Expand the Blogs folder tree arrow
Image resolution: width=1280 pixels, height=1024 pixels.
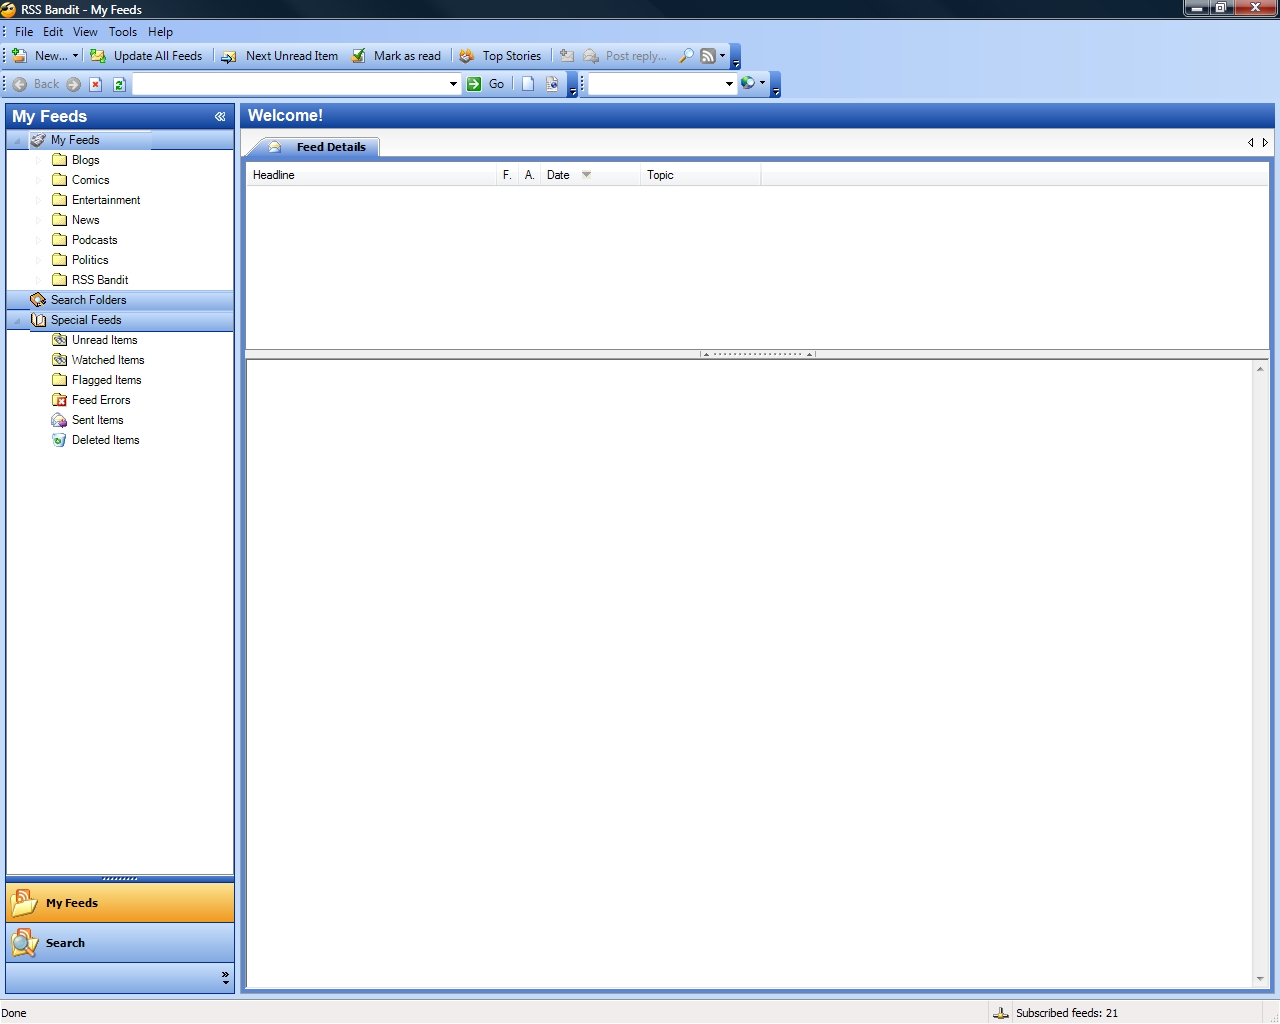39,160
